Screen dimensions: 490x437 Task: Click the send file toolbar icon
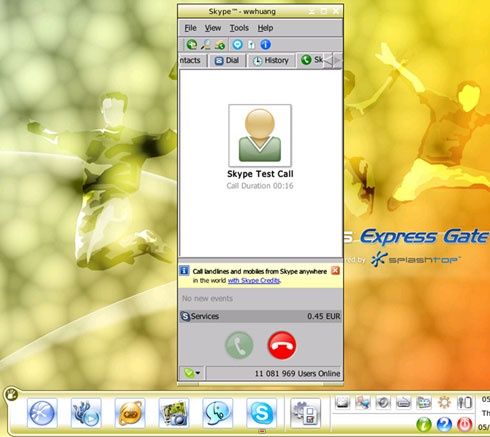click(251, 45)
